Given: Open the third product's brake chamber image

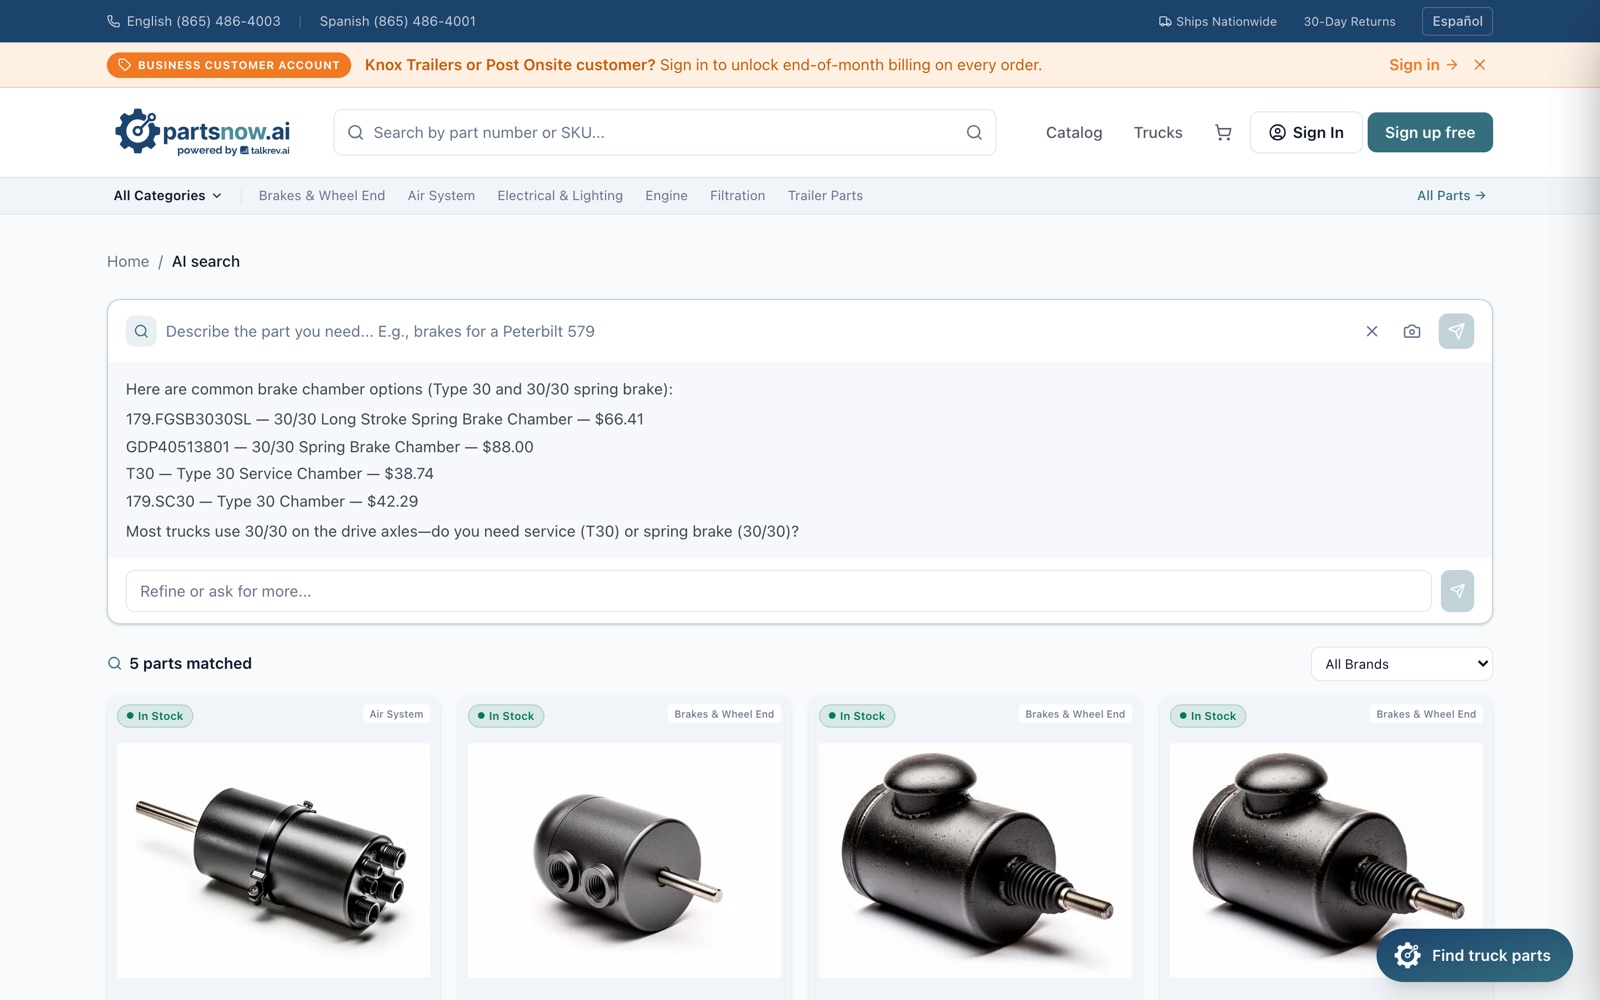Looking at the screenshot, I should coord(975,860).
